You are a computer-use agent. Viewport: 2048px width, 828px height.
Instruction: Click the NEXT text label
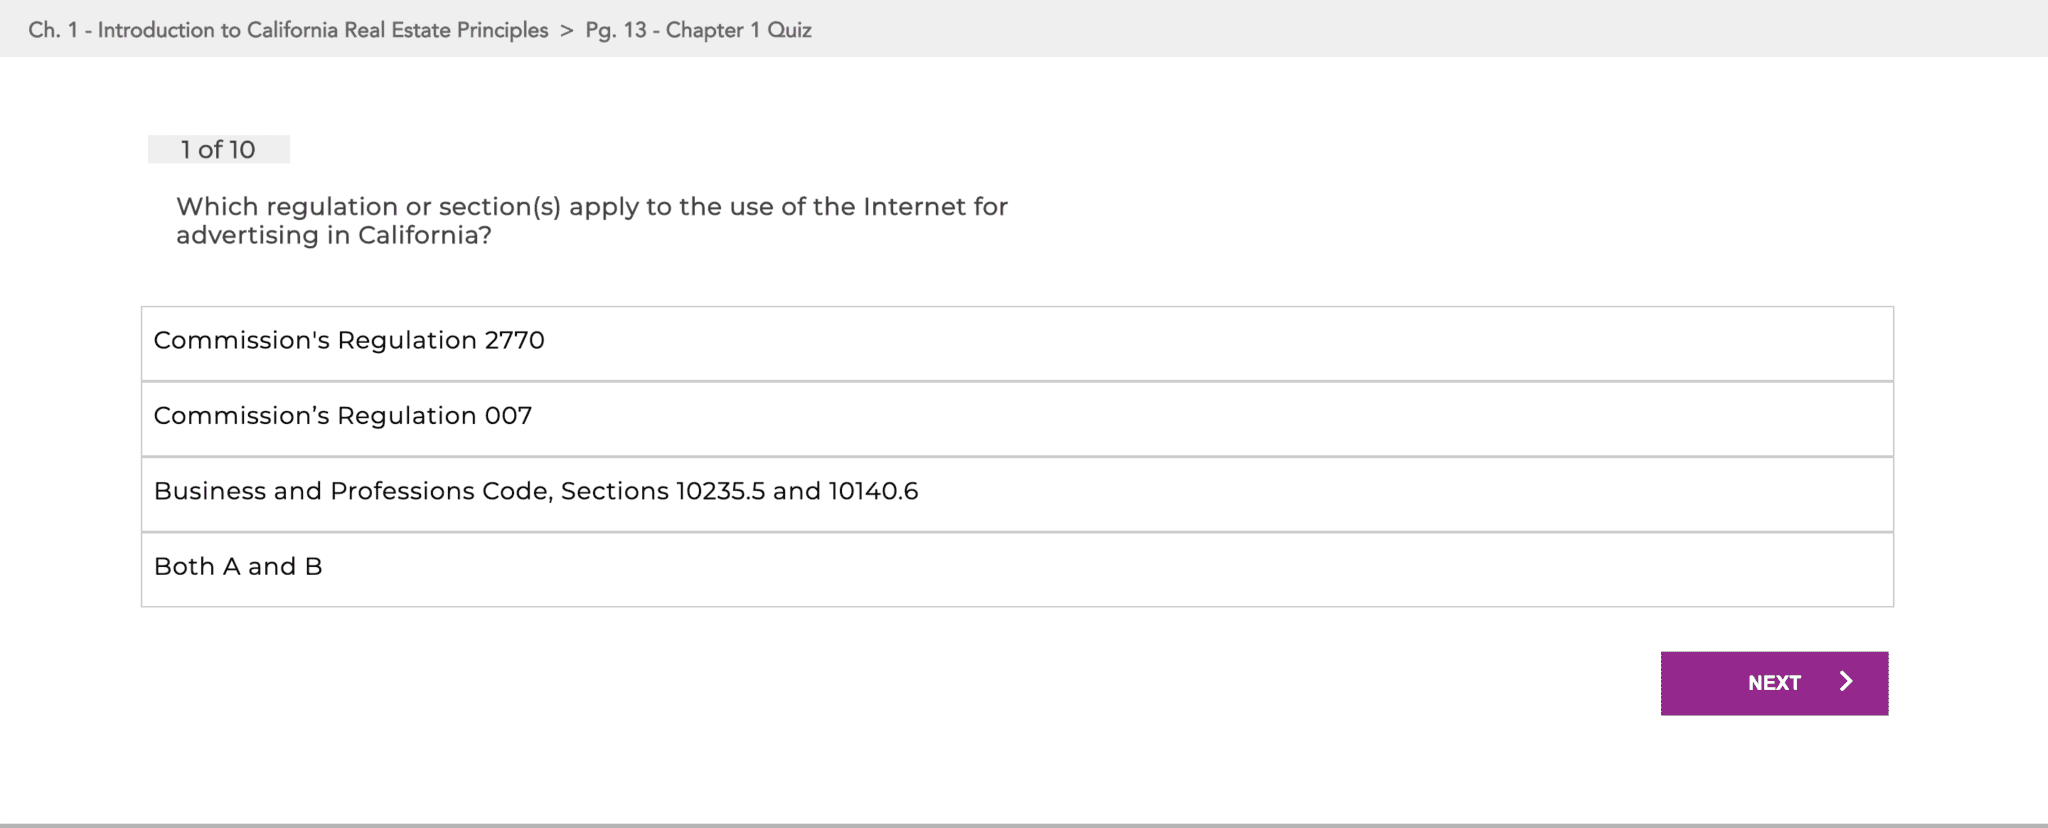1774,683
